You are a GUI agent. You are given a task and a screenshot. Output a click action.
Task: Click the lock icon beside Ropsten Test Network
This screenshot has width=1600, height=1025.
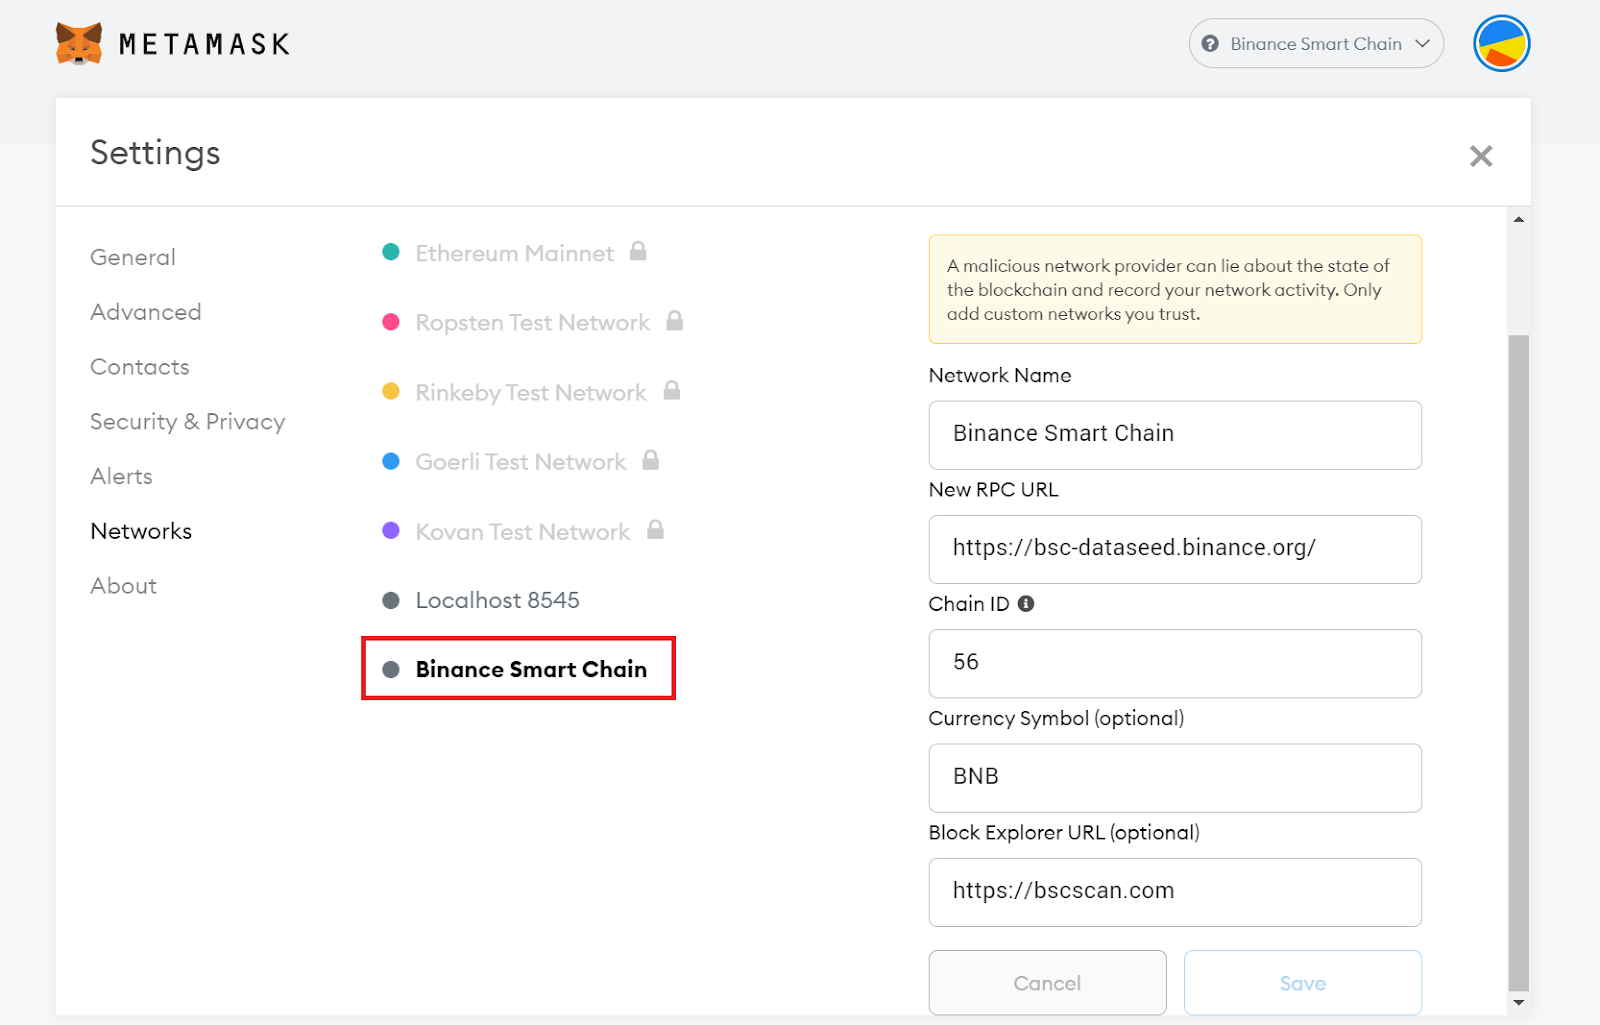click(675, 321)
